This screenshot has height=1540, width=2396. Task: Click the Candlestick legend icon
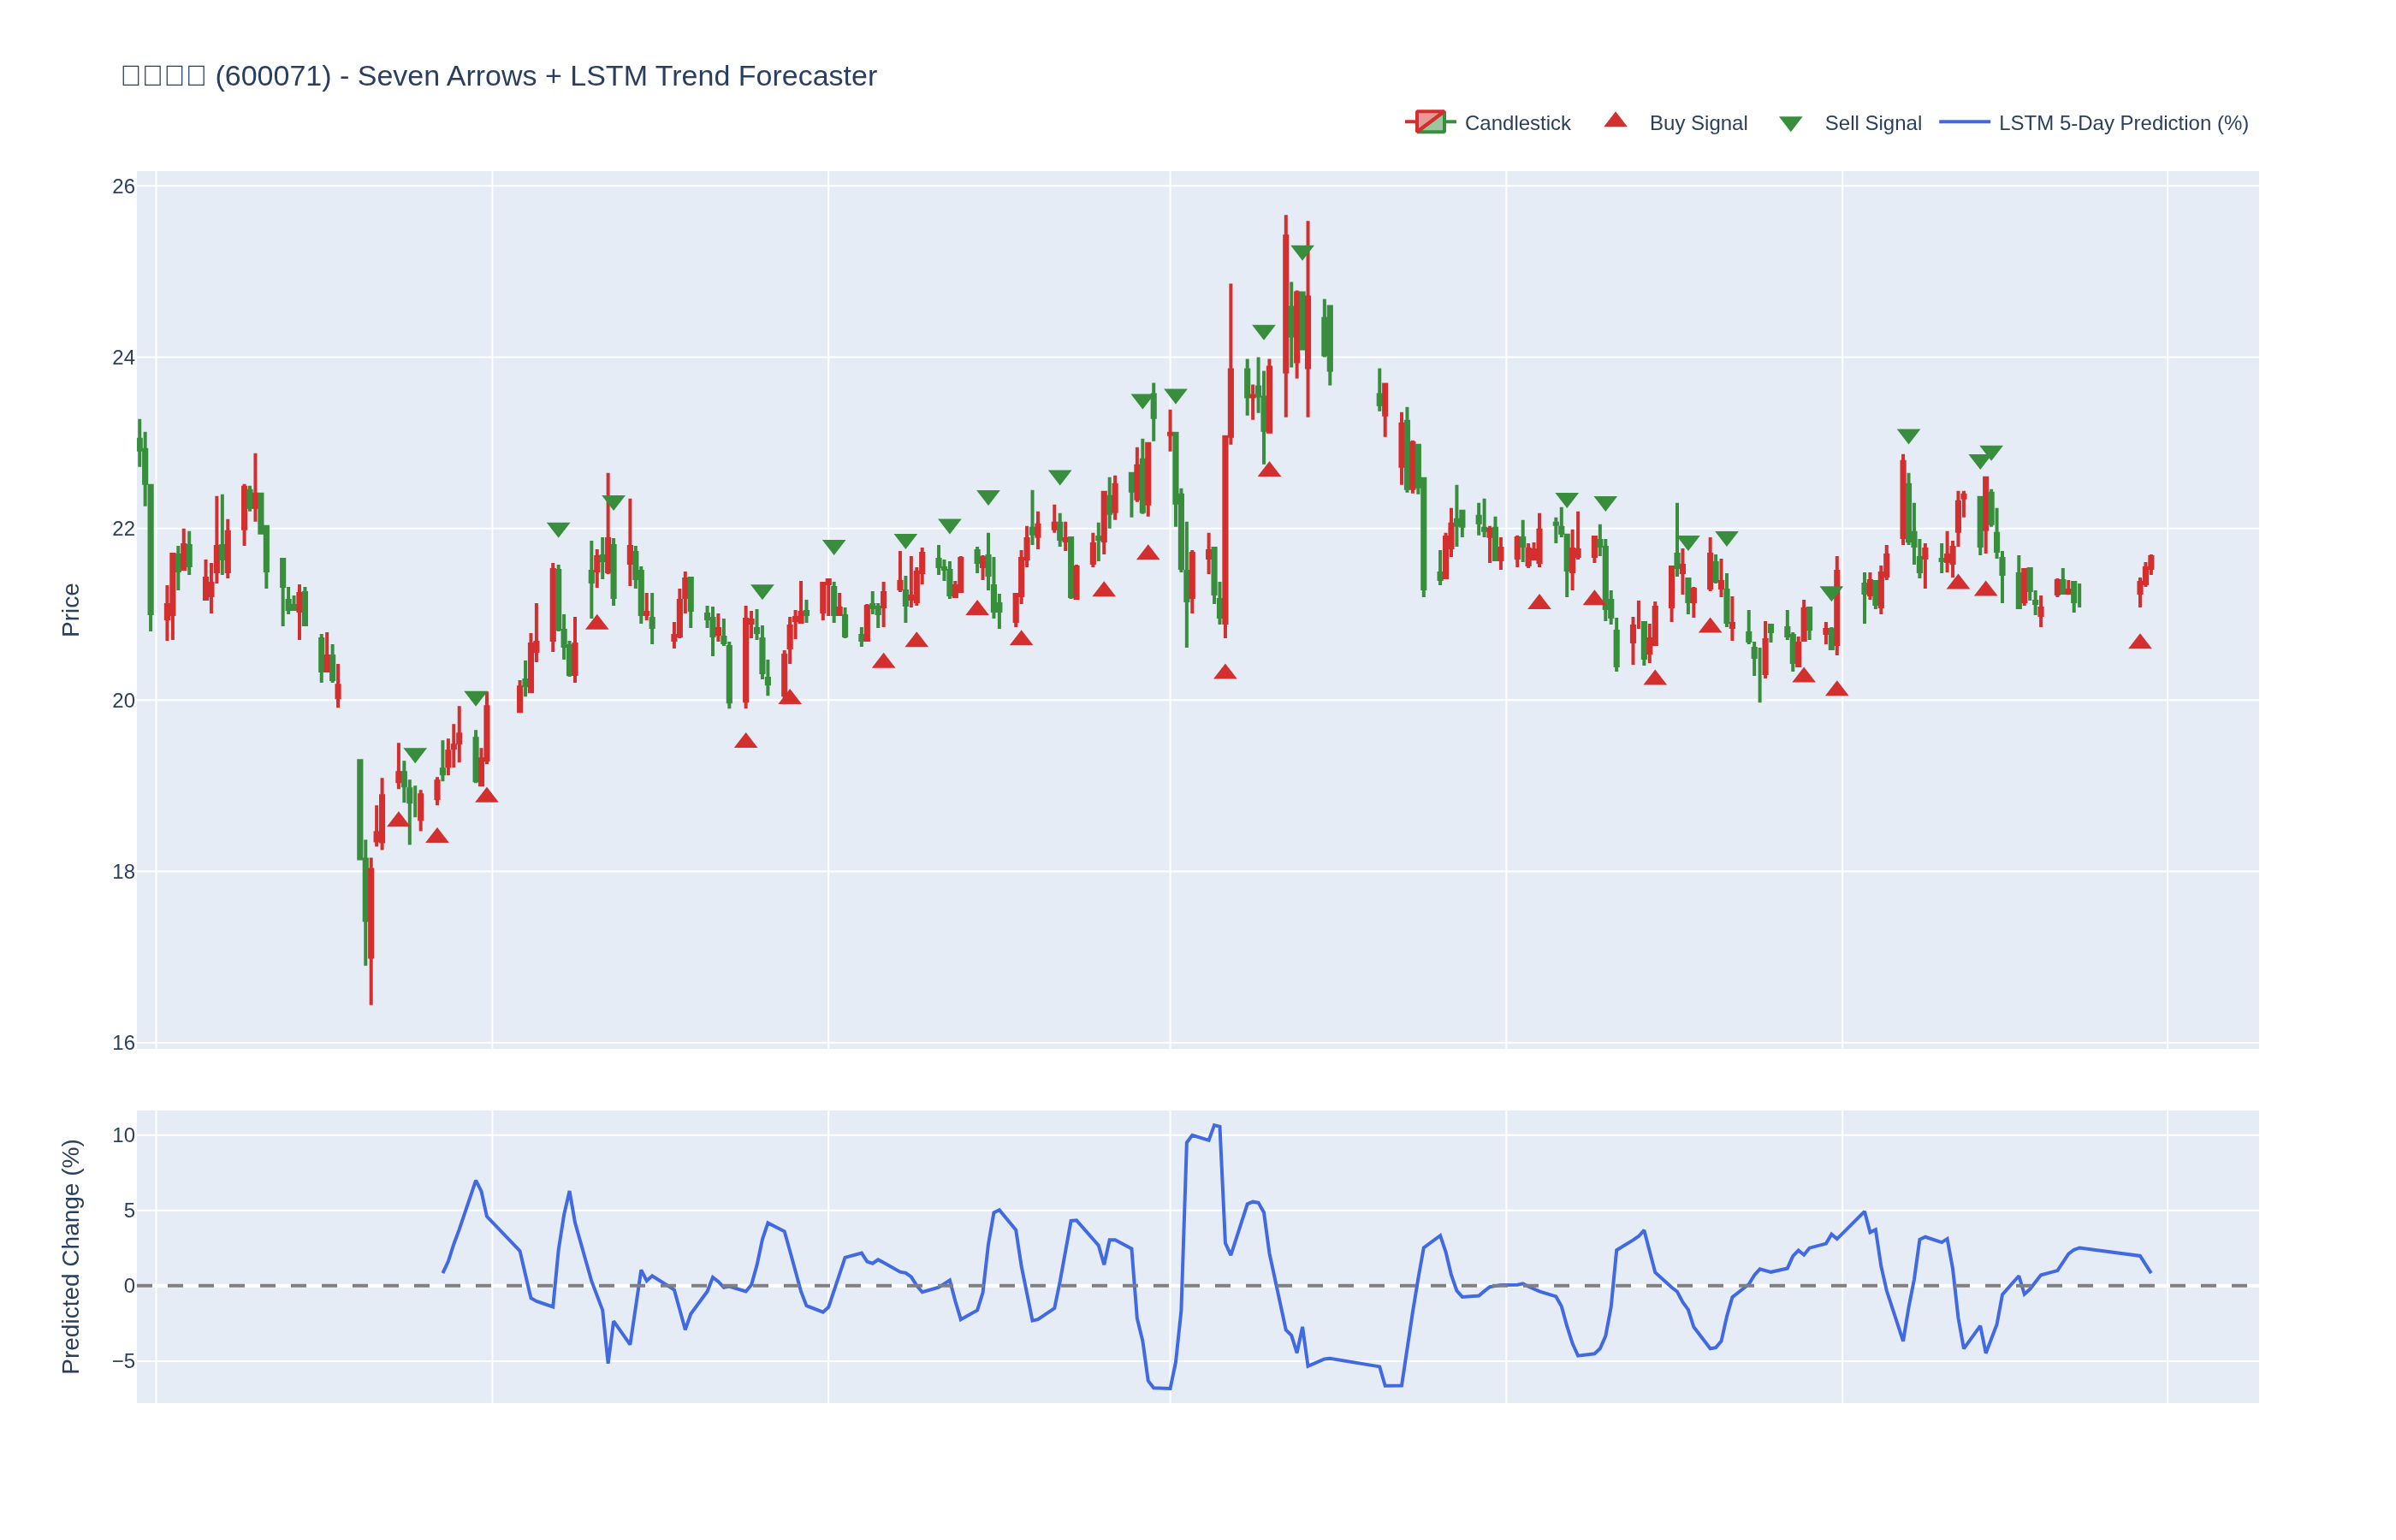1430,122
